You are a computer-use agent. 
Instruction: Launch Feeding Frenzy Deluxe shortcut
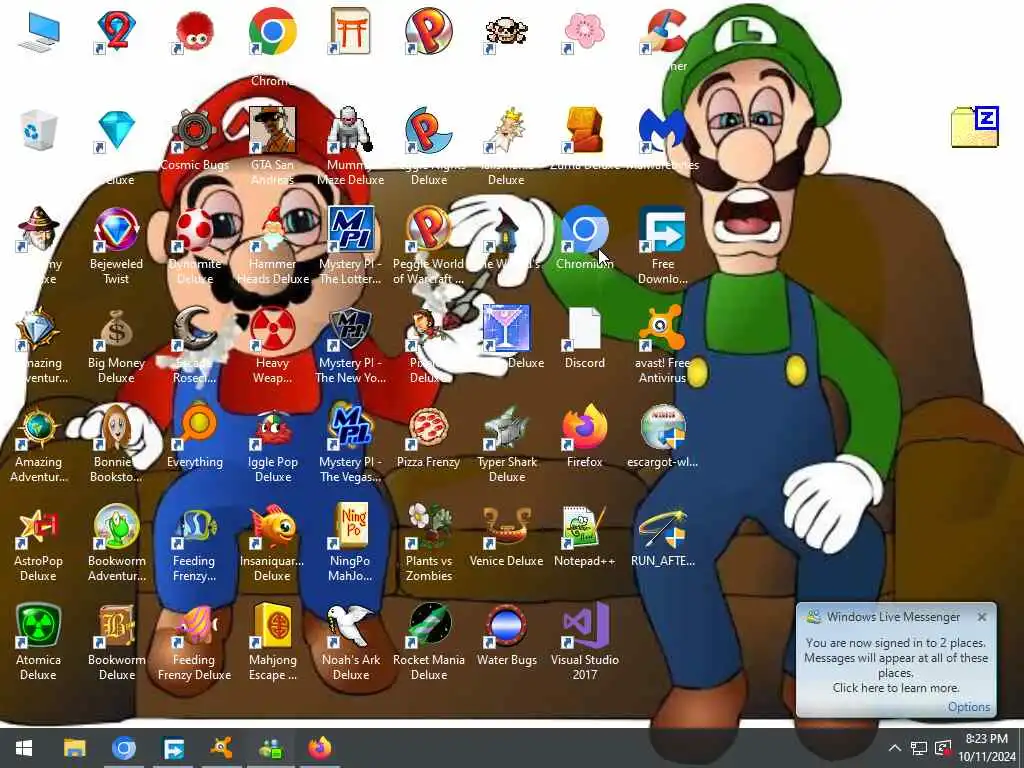[195, 626]
